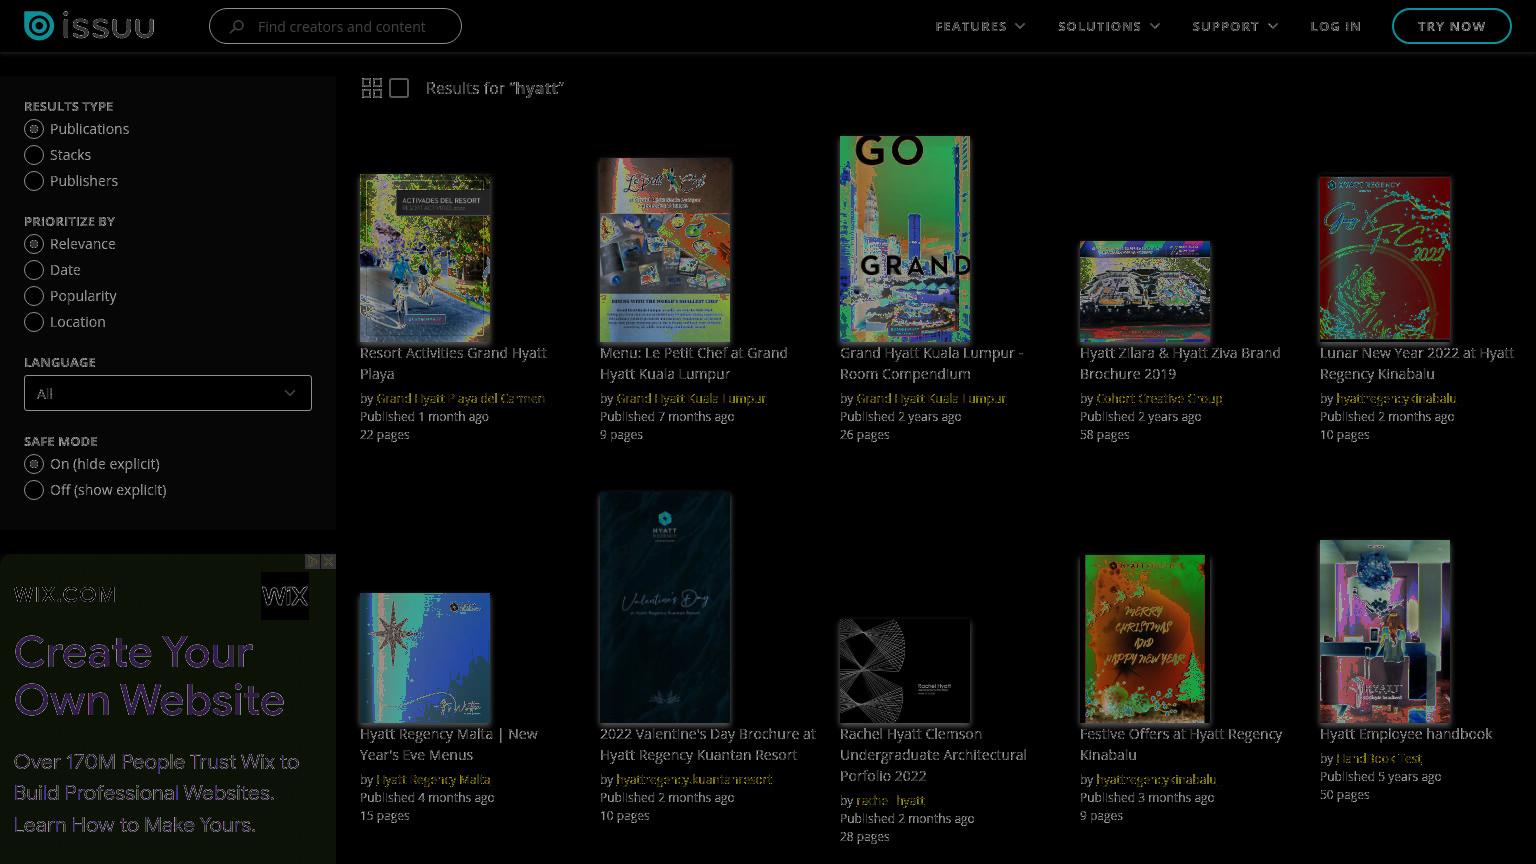Focus the Find creators and content field
The width and height of the screenshot is (1536, 864).
[x=335, y=26]
